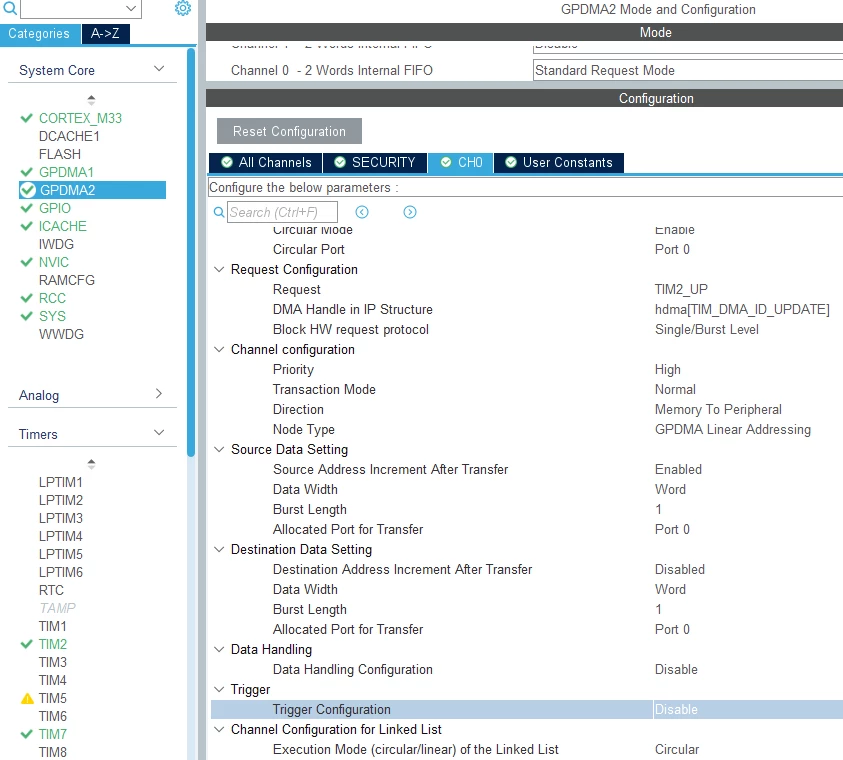
Task: Click the check icon on the GPDMA2 row
Action: [x=27, y=190]
